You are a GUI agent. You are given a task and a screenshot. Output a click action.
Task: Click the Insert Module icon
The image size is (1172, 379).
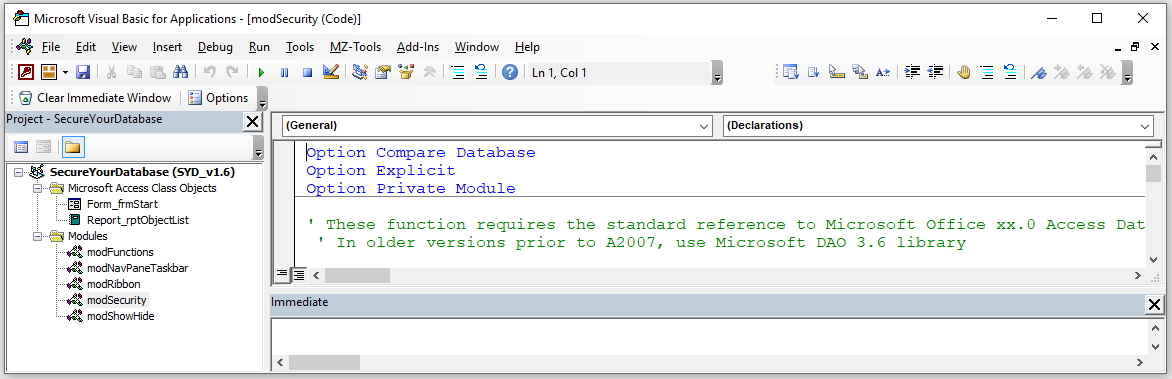pyautogui.click(x=49, y=73)
